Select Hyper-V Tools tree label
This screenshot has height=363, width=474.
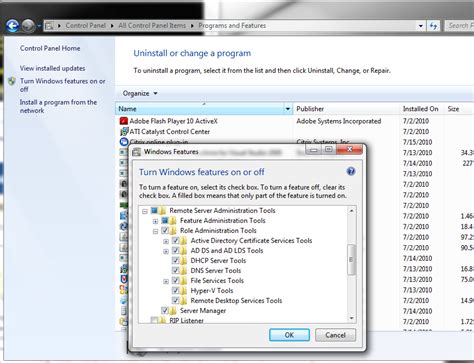click(x=212, y=291)
